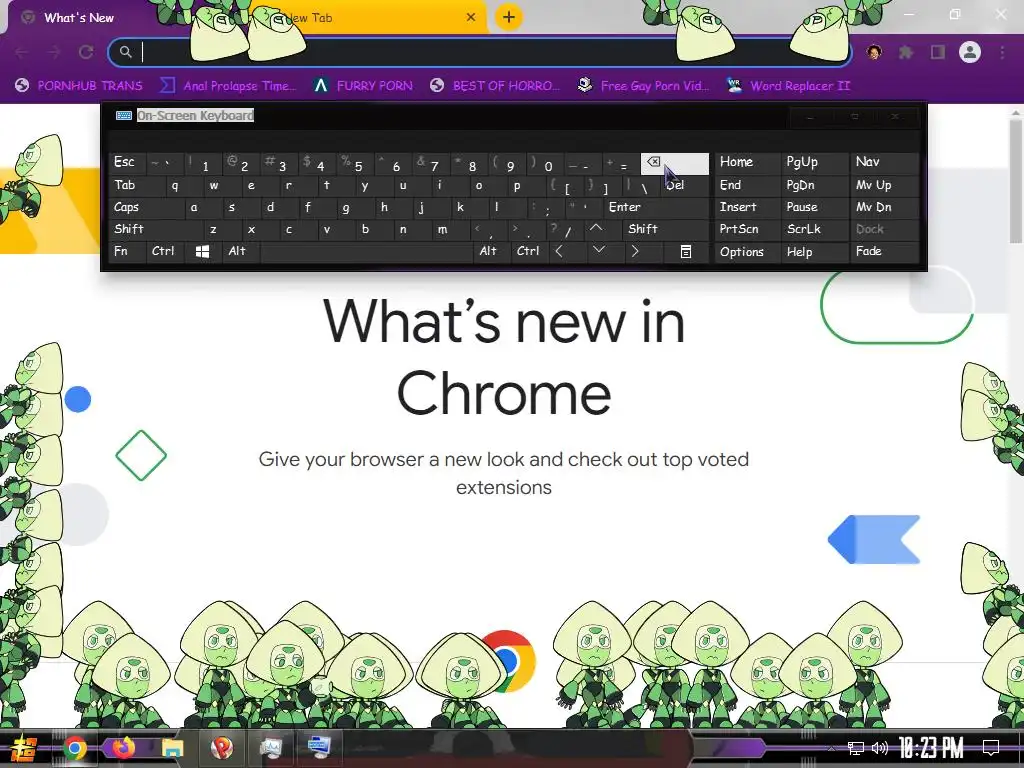Open Chrome's three-dot menu
Viewport: 1024px width, 768px height.
click(x=1002, y=52)
